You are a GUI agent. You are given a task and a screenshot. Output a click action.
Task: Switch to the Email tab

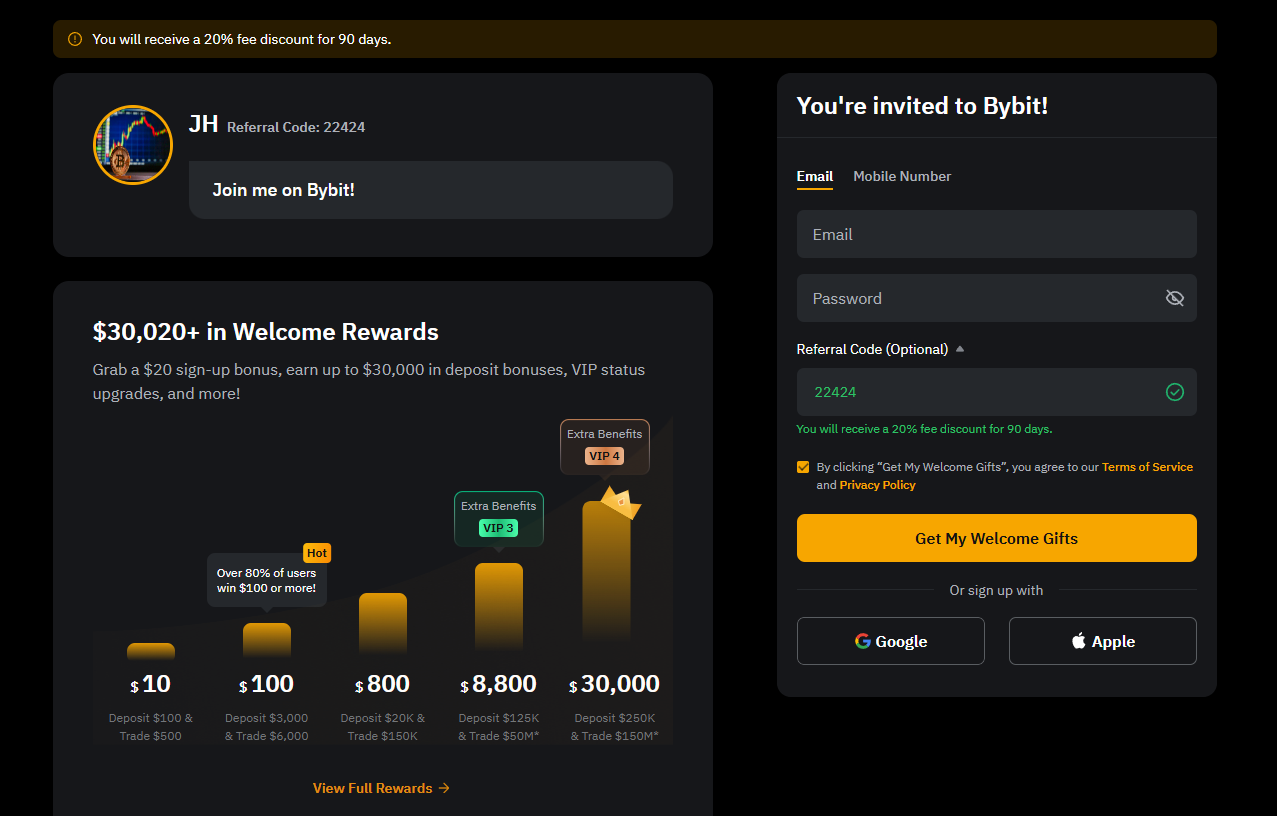(814, 176)
